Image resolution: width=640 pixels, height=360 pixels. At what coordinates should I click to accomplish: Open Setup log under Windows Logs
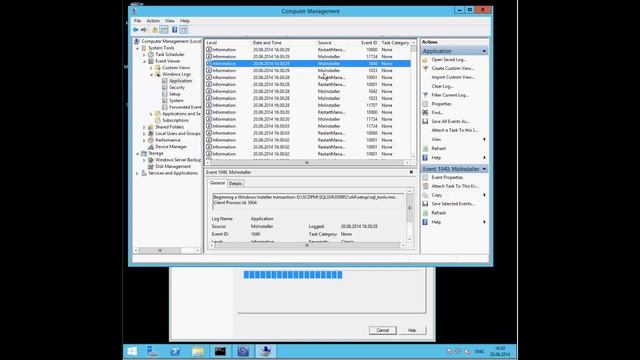(x=175, y=94)
